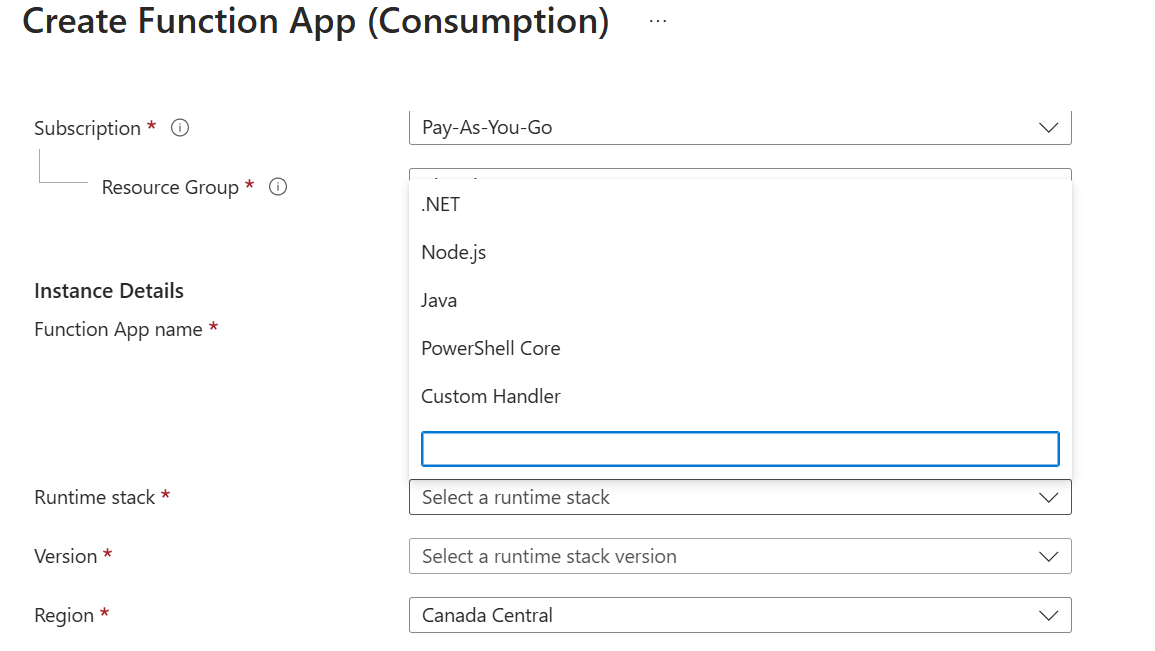Viewport: 1155px width, 651px height.
Task: Click the Runtime stack dropdown chevron
Action: [x=1048, y=498]
